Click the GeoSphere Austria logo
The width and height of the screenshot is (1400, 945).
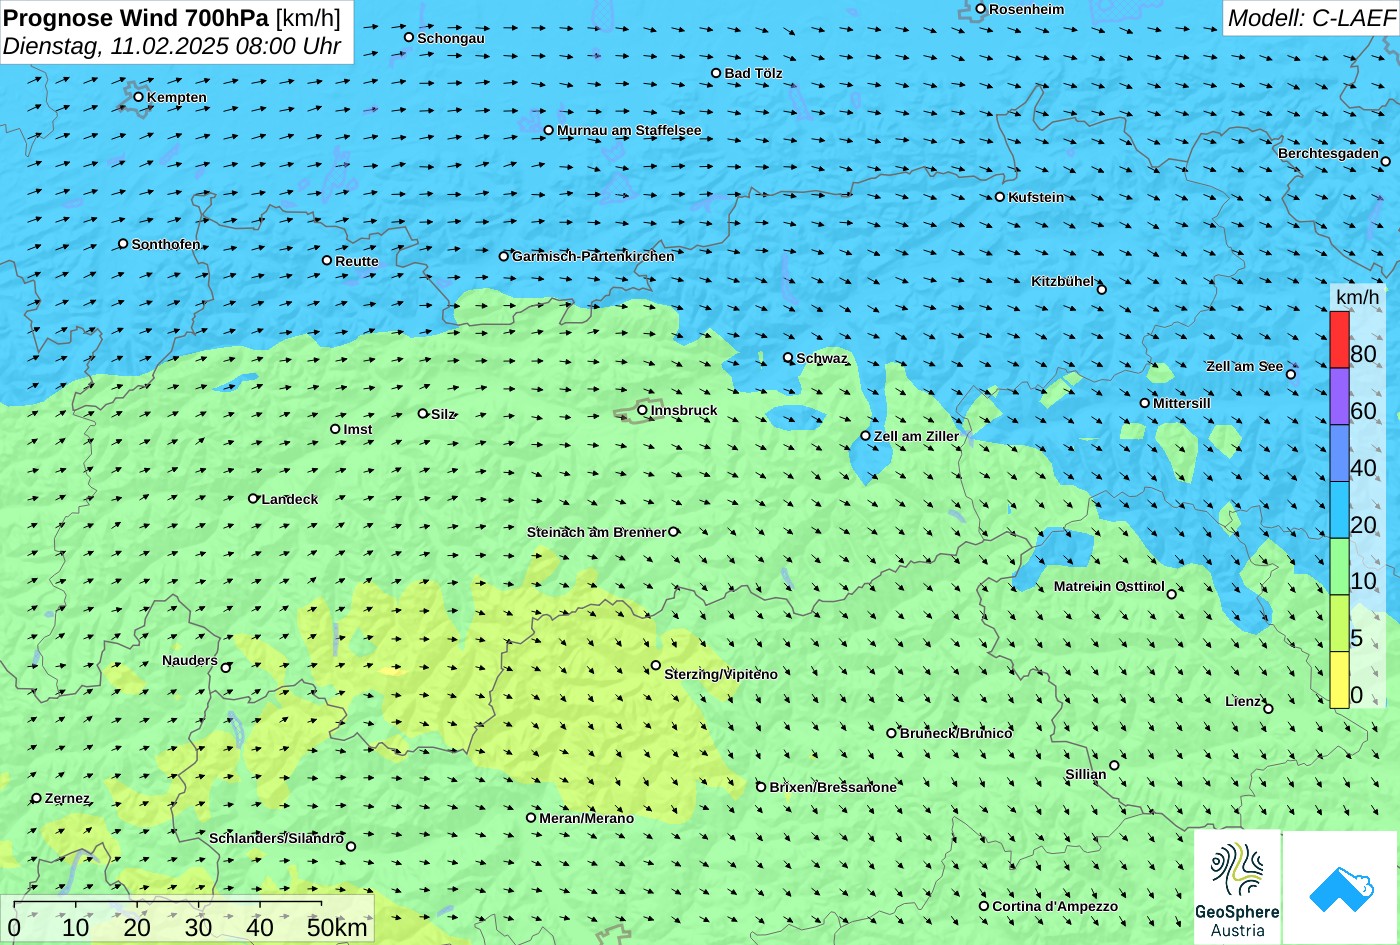pyautogui.click(x=1237, y=888)
